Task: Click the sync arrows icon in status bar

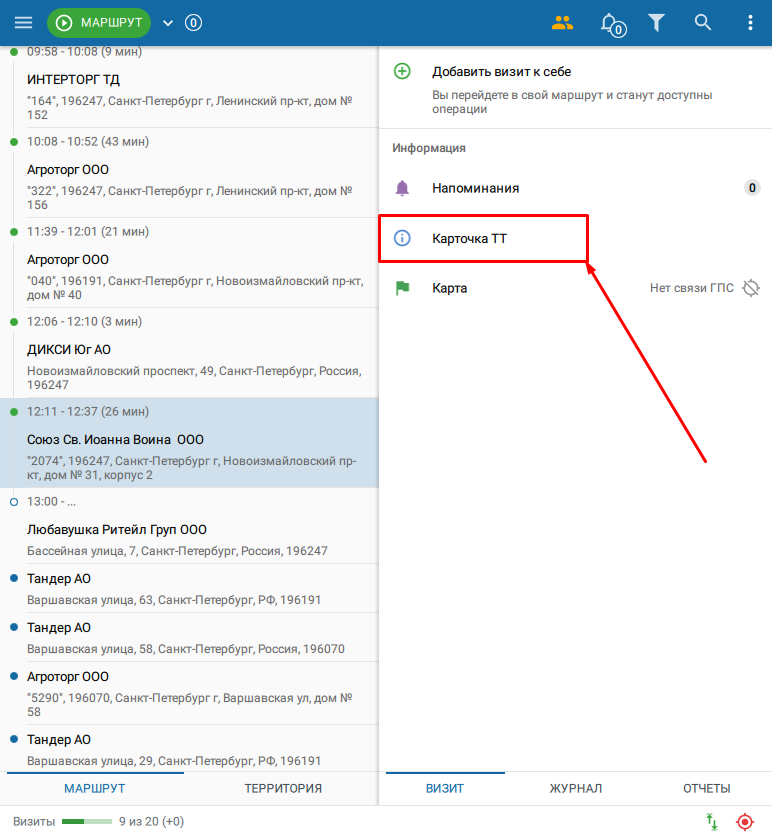Action: (x=712, y=822)
